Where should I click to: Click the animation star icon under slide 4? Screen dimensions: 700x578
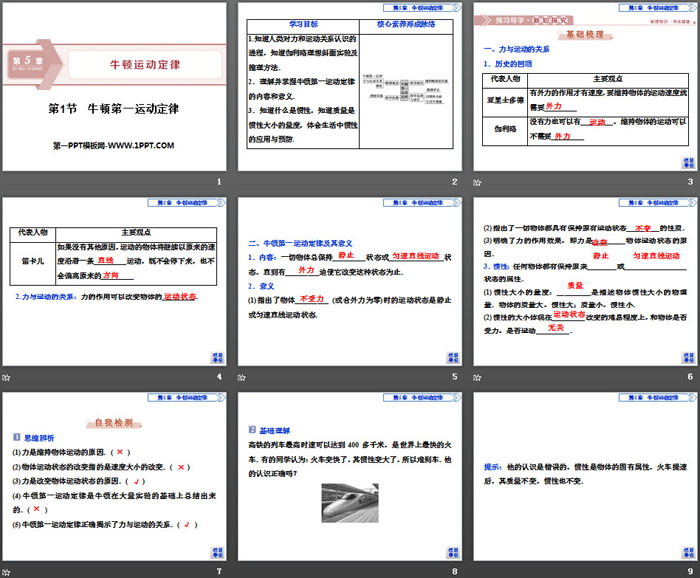coord(6,376)
